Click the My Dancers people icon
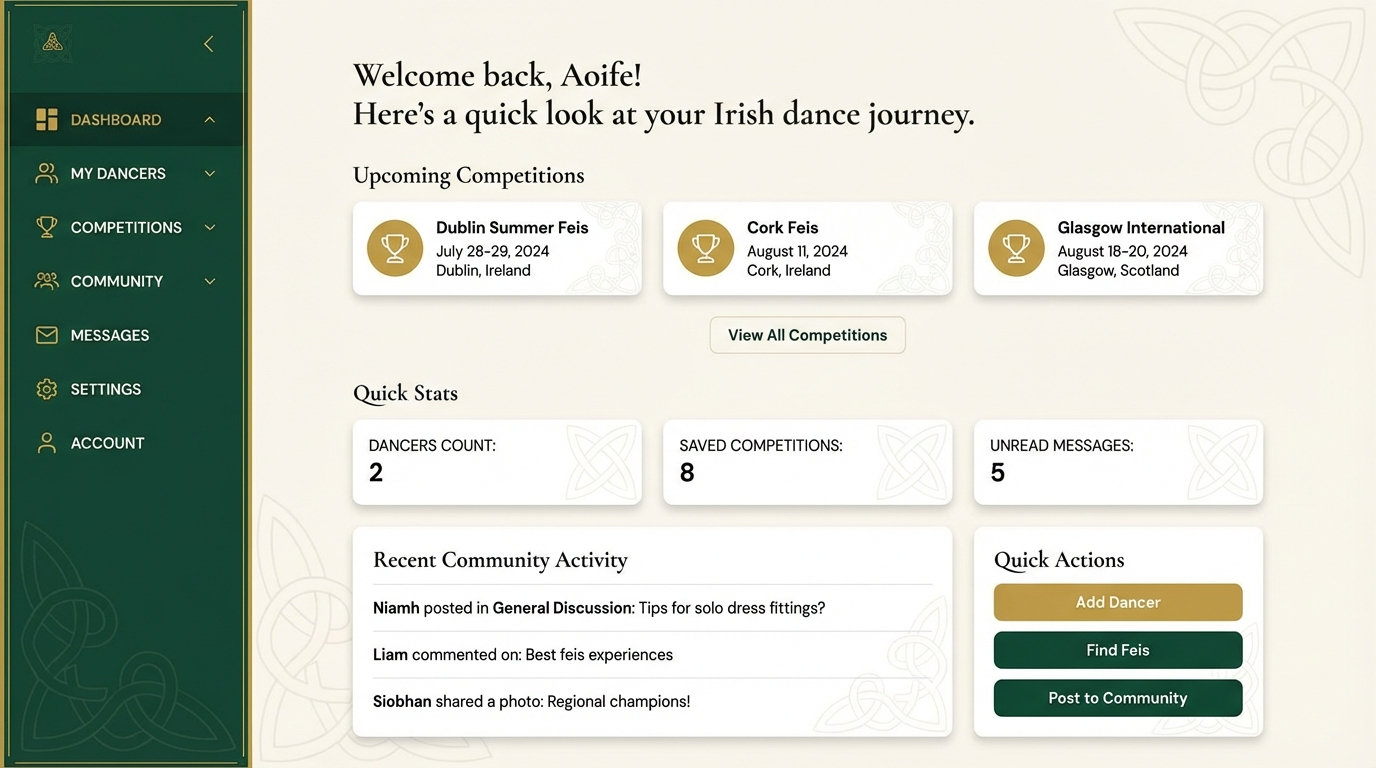This screenshot has height=768, width=1376. point(46,173)
